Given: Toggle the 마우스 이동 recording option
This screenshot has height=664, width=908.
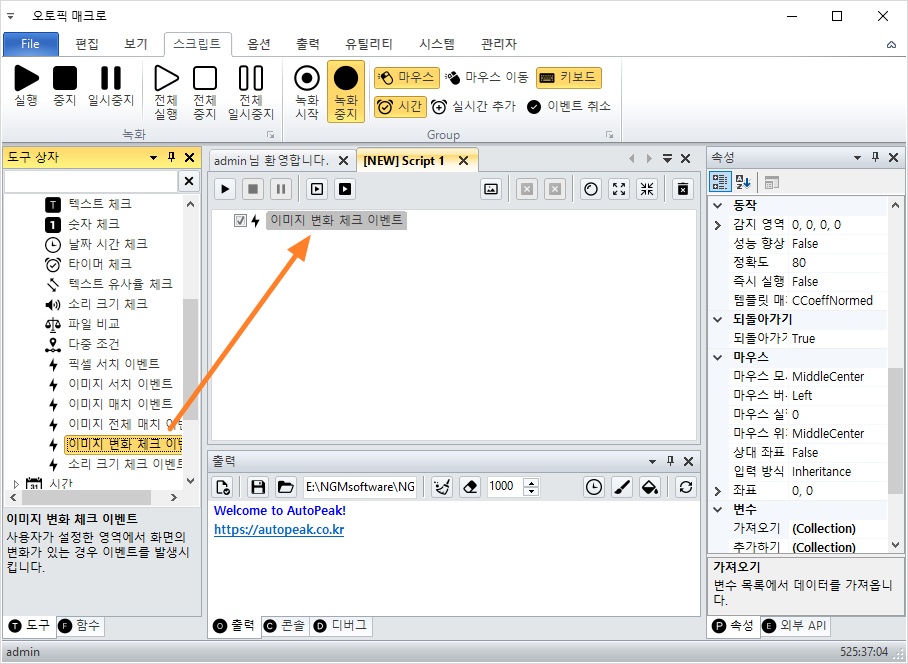Looking at the screenshot, I should [487, 77].
